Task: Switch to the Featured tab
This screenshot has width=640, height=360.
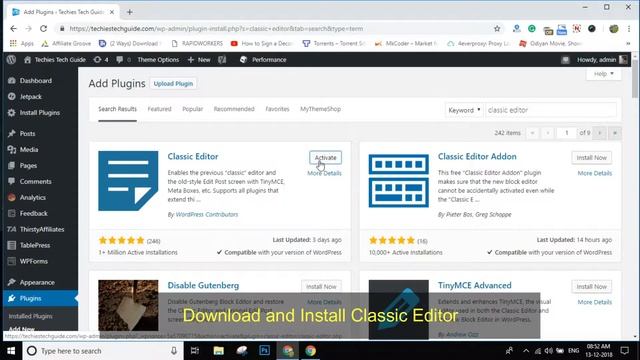Action: 160,109
